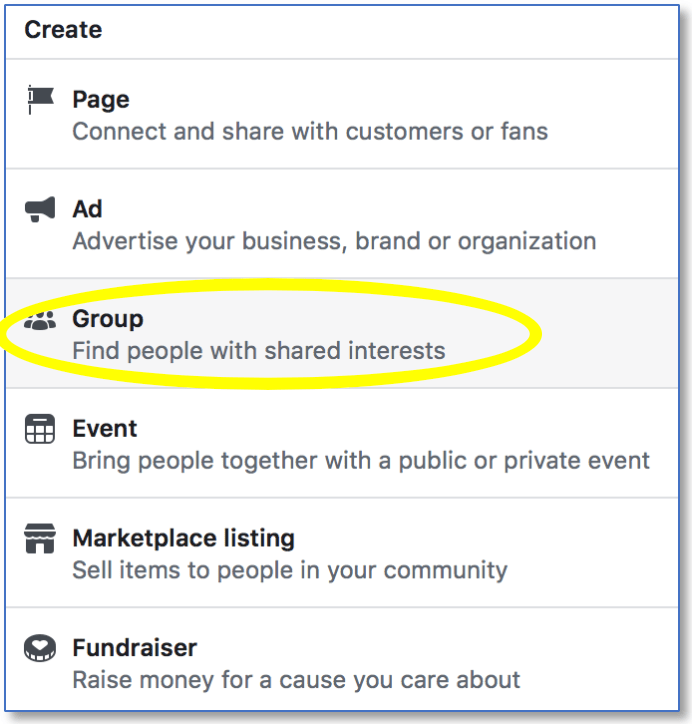The height and width of the screenshot is (724, 692).
Task: Click the Ad megaphone icon
Action: coord(41,209)
